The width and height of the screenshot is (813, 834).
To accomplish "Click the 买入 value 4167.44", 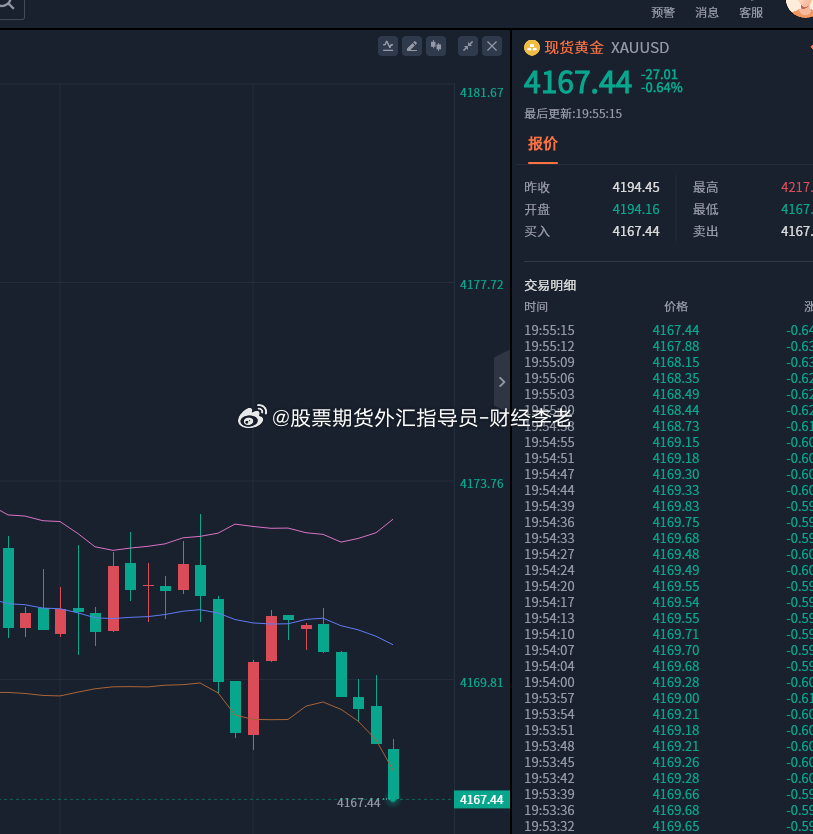I will click(635, 231).
